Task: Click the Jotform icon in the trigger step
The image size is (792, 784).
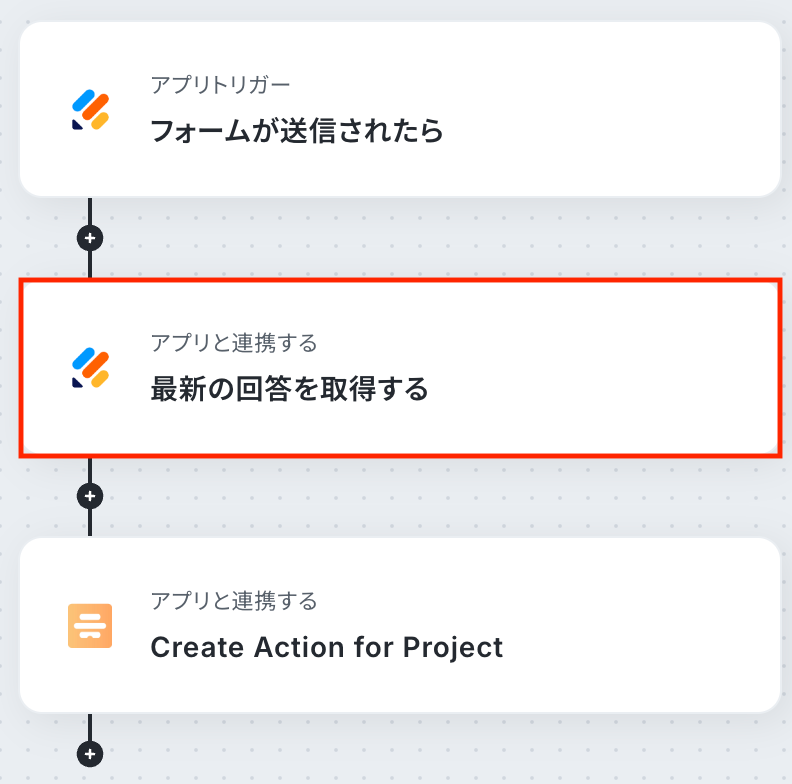Action: click(90, 110)
